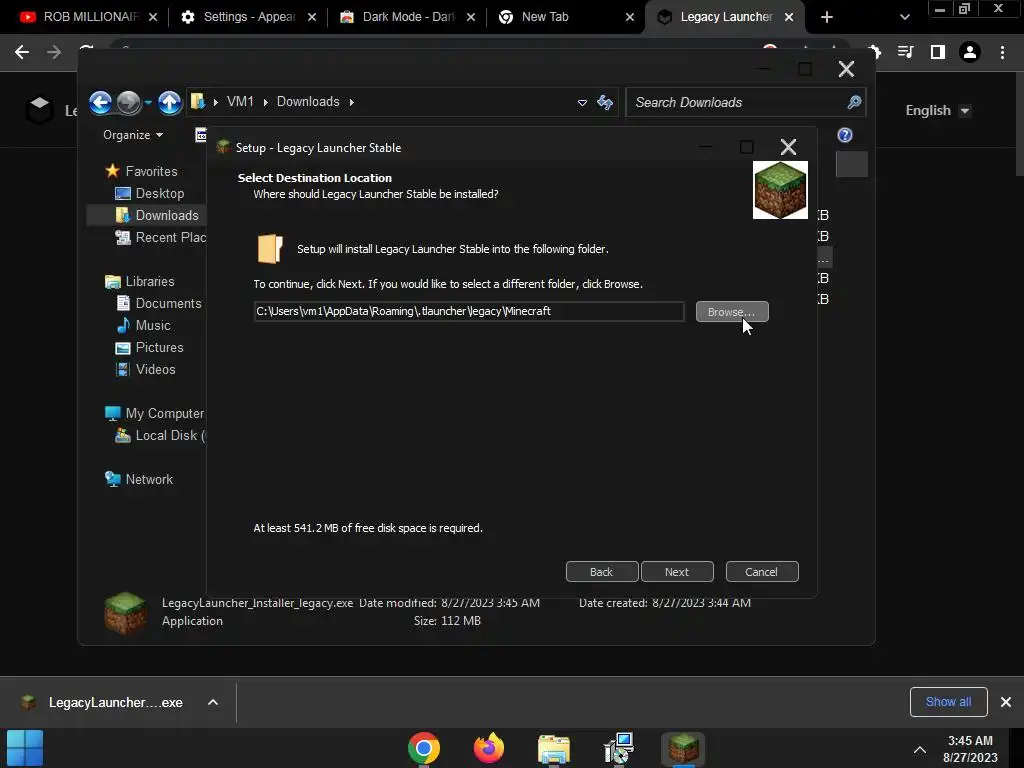Open the Organize menu
Screen dimensions: 1024x768
coord(133,135)
